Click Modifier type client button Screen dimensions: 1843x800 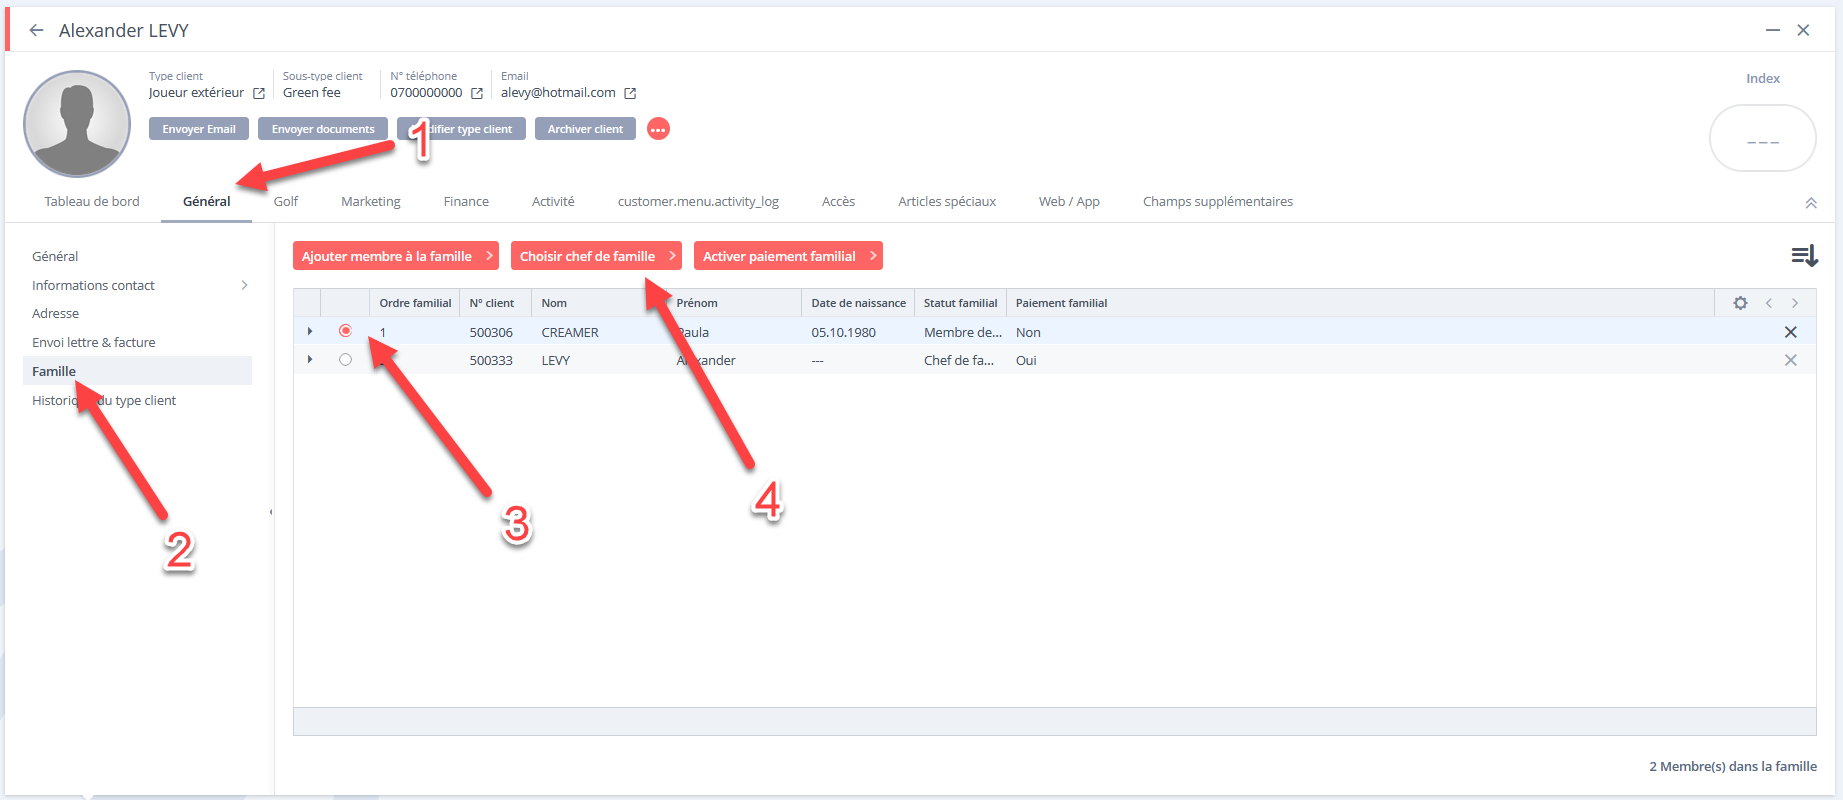coord(461,129)
